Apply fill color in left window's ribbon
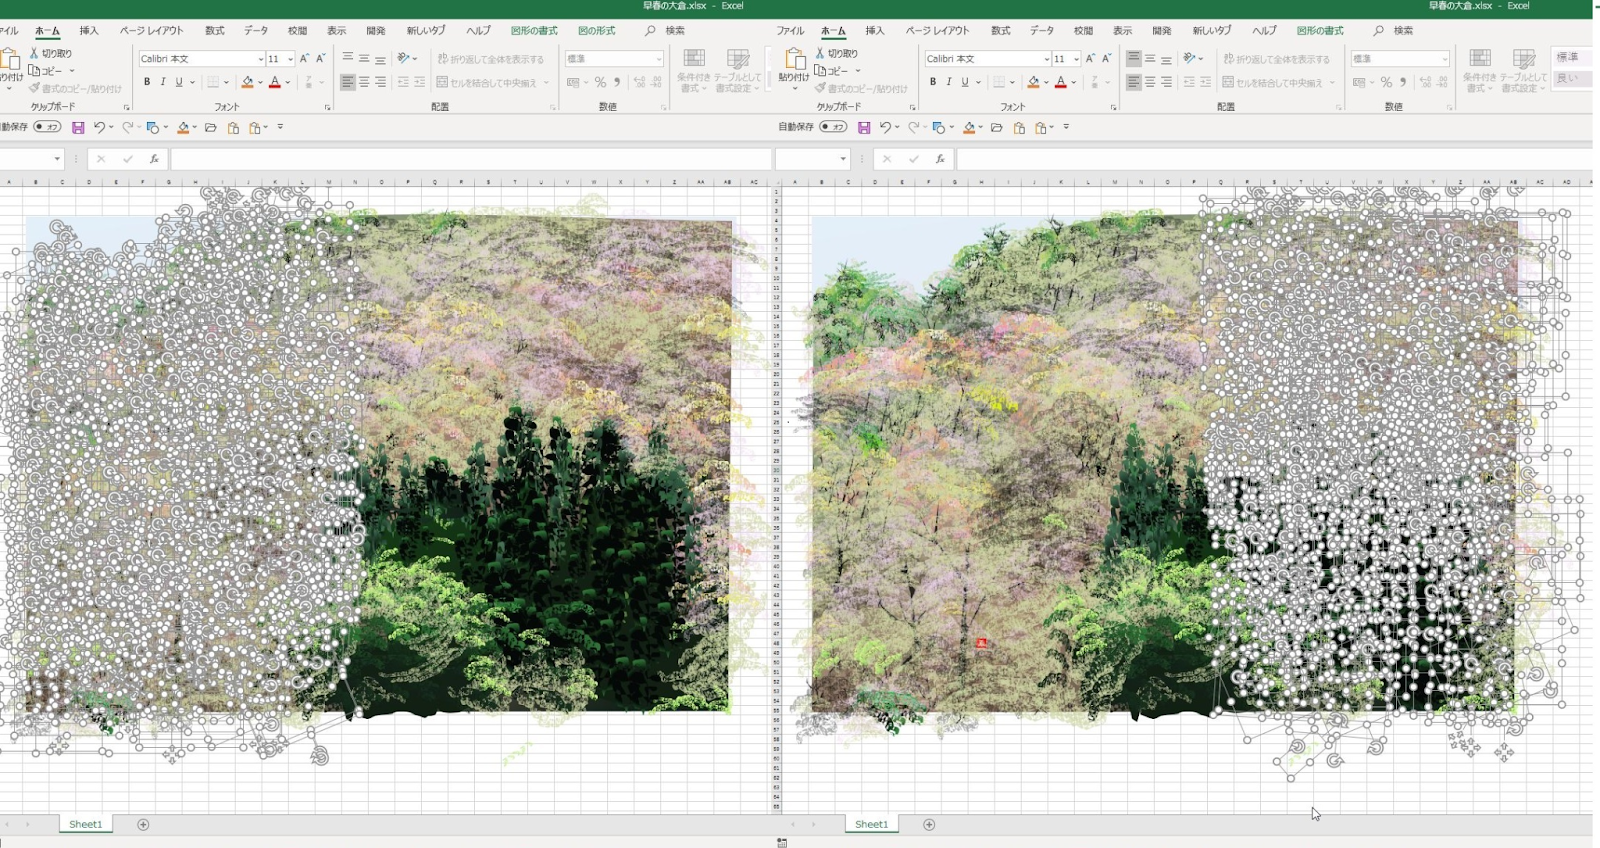The width and height of the screenshot is (1600, 848). pyautogui.click(x=248, y=82)
